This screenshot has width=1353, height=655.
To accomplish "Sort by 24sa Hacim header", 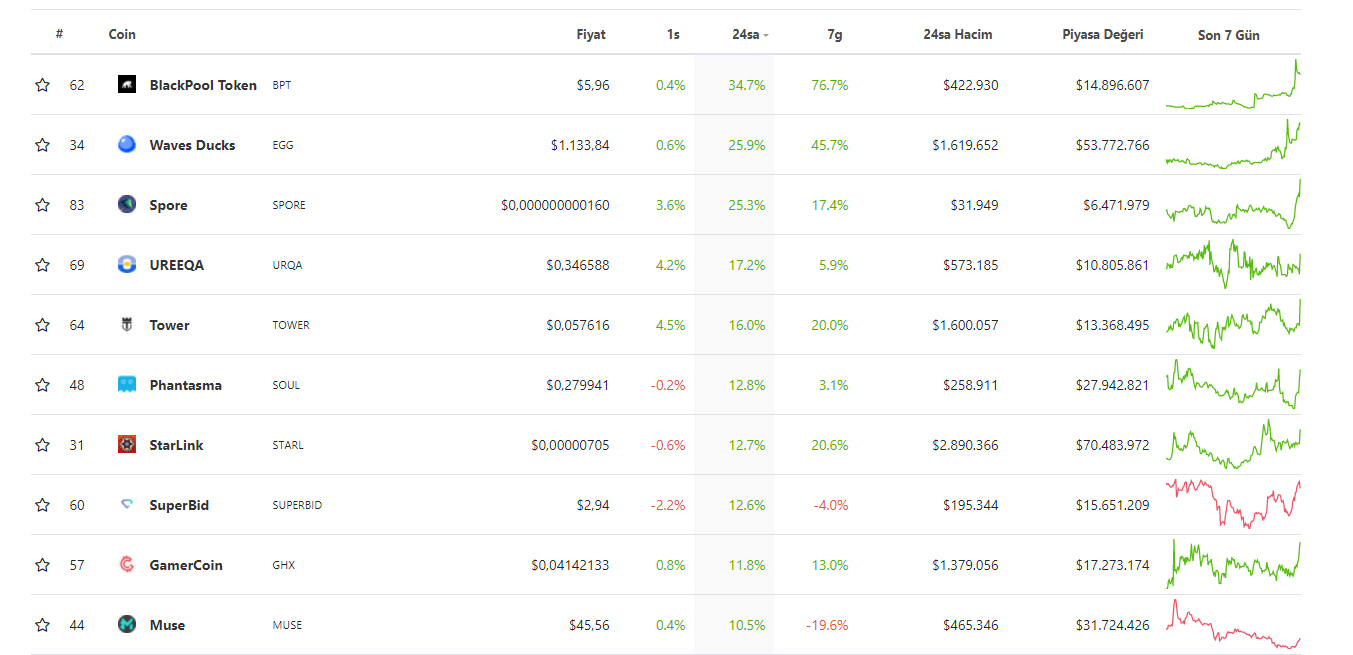I will point(958,34).
